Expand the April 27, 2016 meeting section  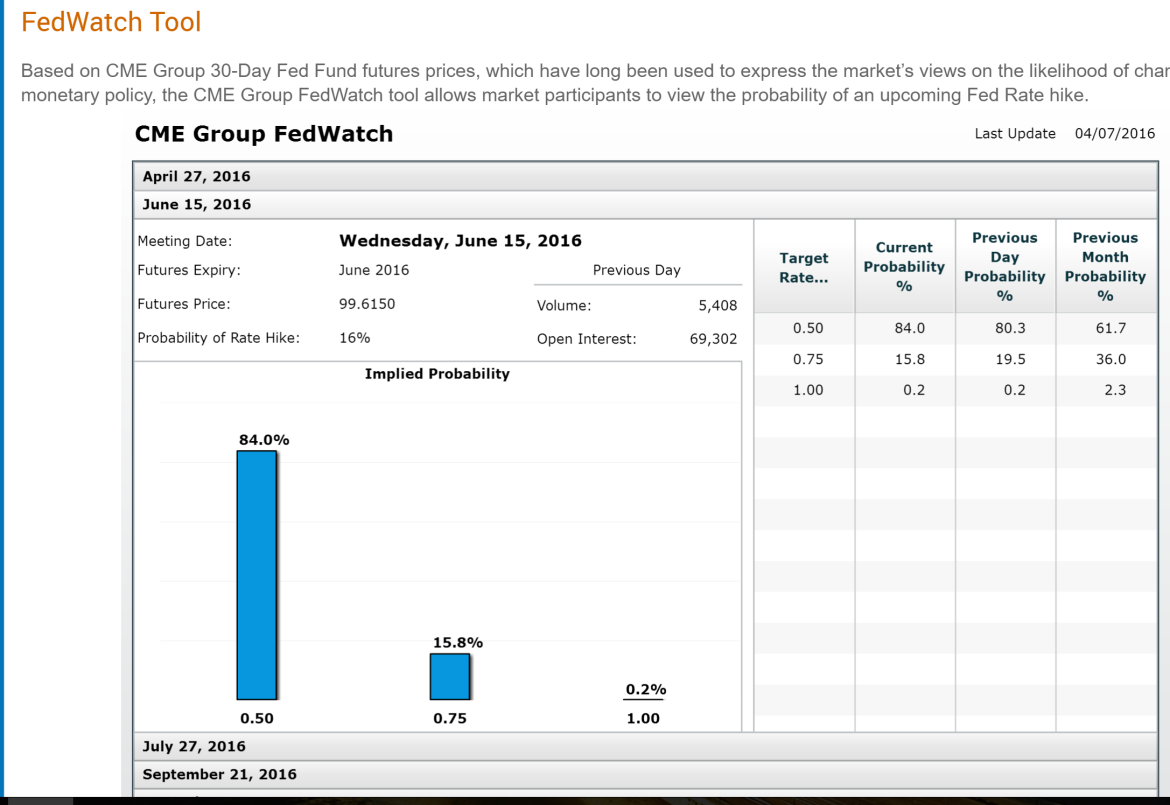click(x=645, y=177)
